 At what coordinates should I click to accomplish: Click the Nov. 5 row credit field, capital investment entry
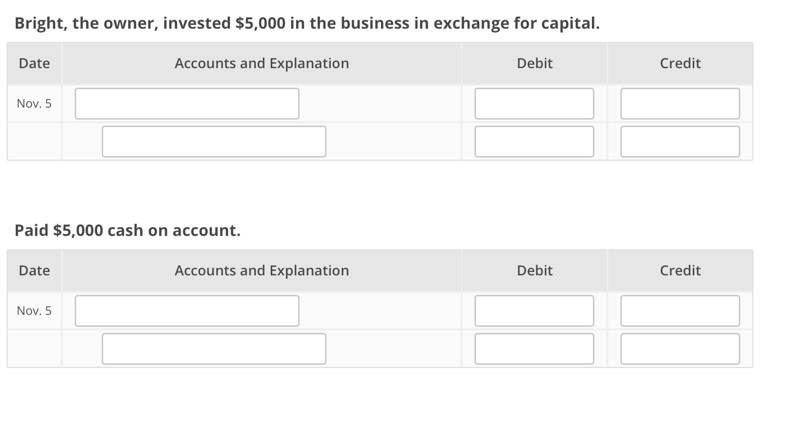tap(680, 103)
